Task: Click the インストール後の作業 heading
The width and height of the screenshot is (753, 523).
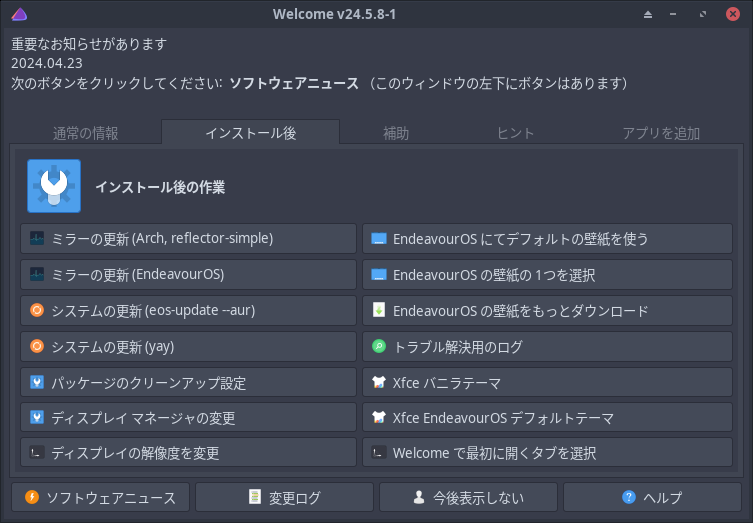Action: click(160, 187)
